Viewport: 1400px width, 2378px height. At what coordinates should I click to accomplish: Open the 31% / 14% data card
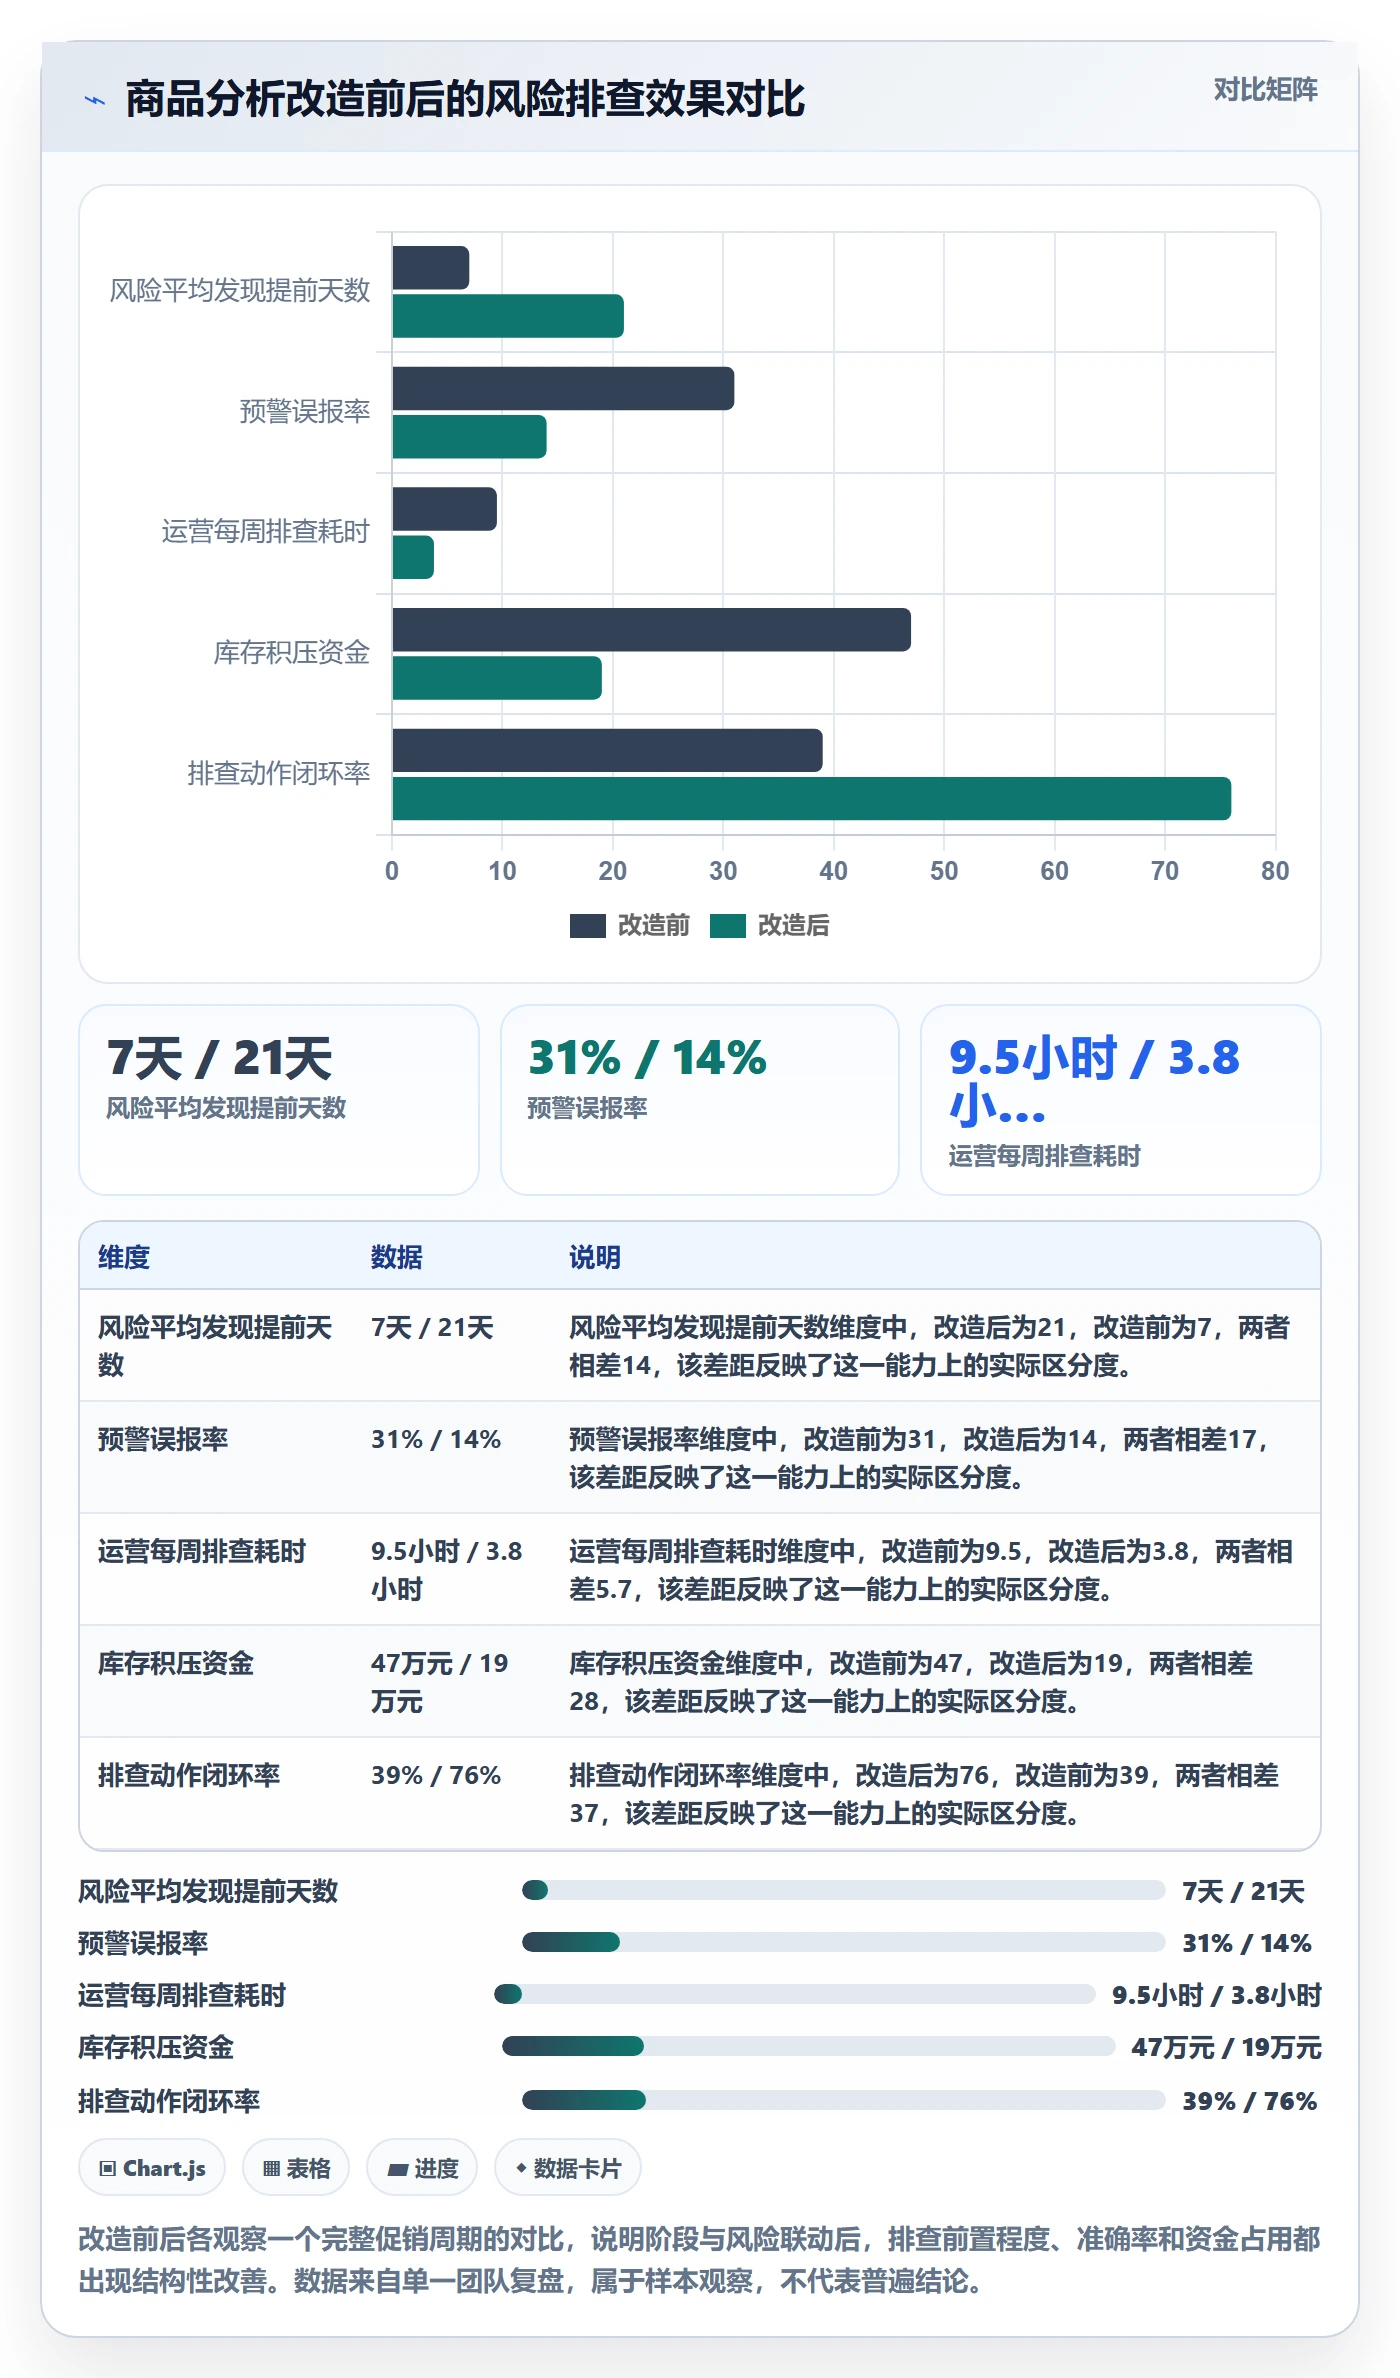(700, 1100)
